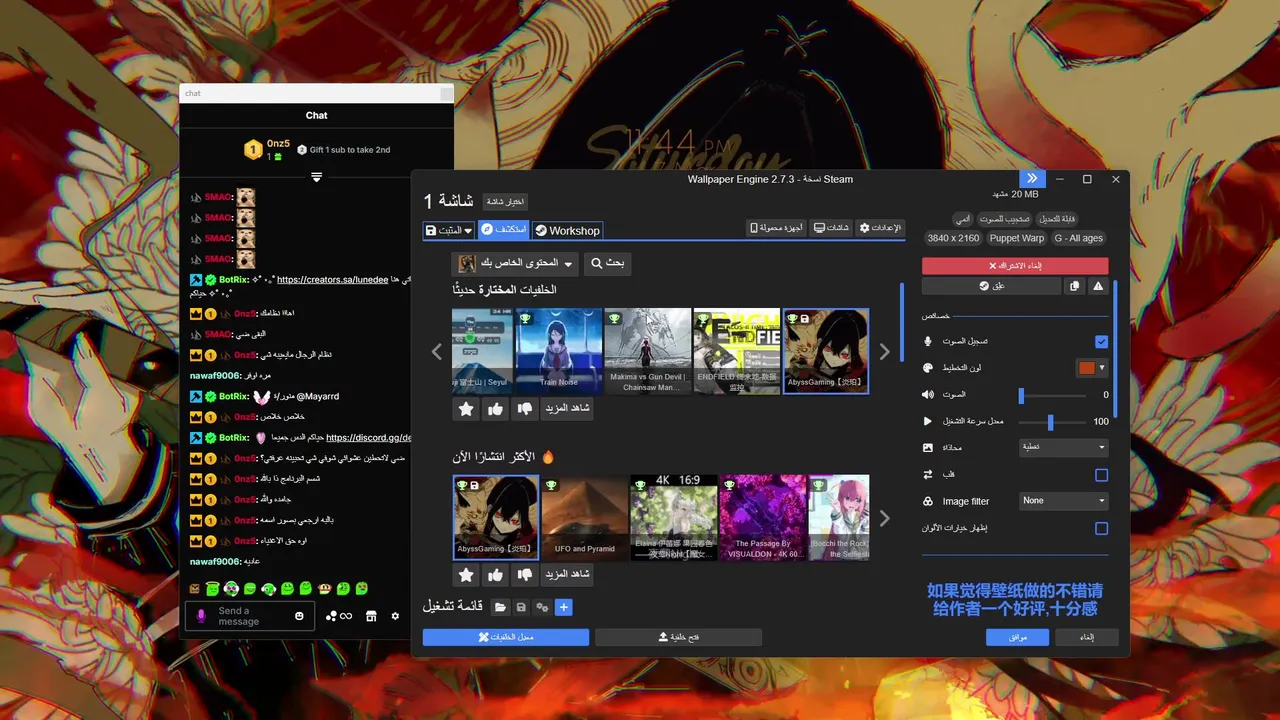Click 'see more' button under trending row

point(567,575)
